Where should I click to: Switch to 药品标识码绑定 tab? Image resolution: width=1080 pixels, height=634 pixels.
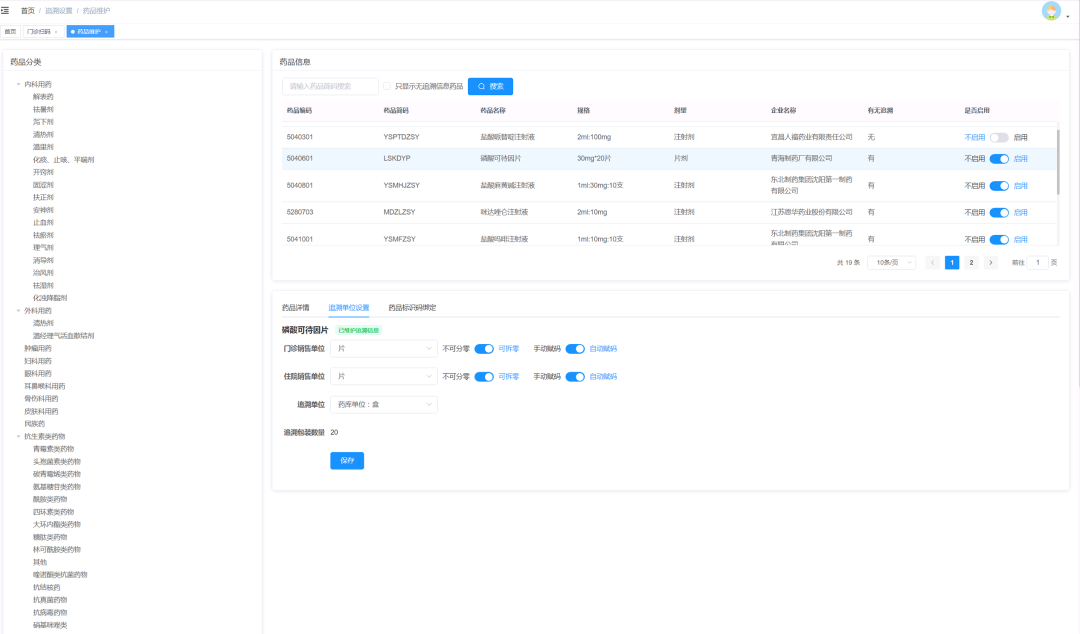[412, 307]
